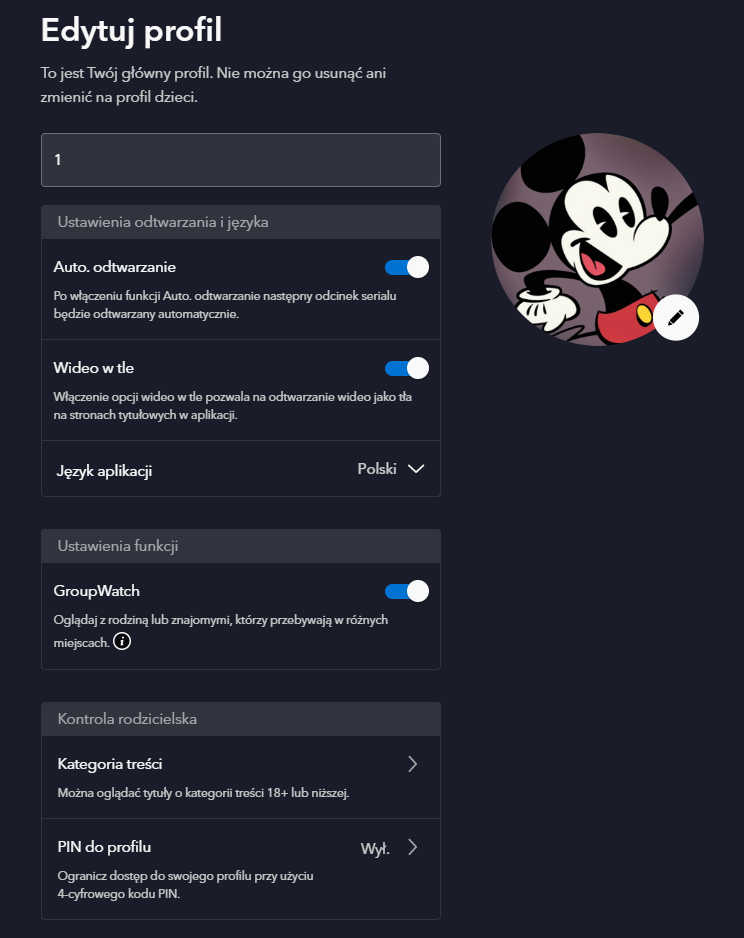The width and height of the screenshot is (744, 938).
Task: Click the Wideo w tle label
Action: pyautogui.click(x=93, y=368)
